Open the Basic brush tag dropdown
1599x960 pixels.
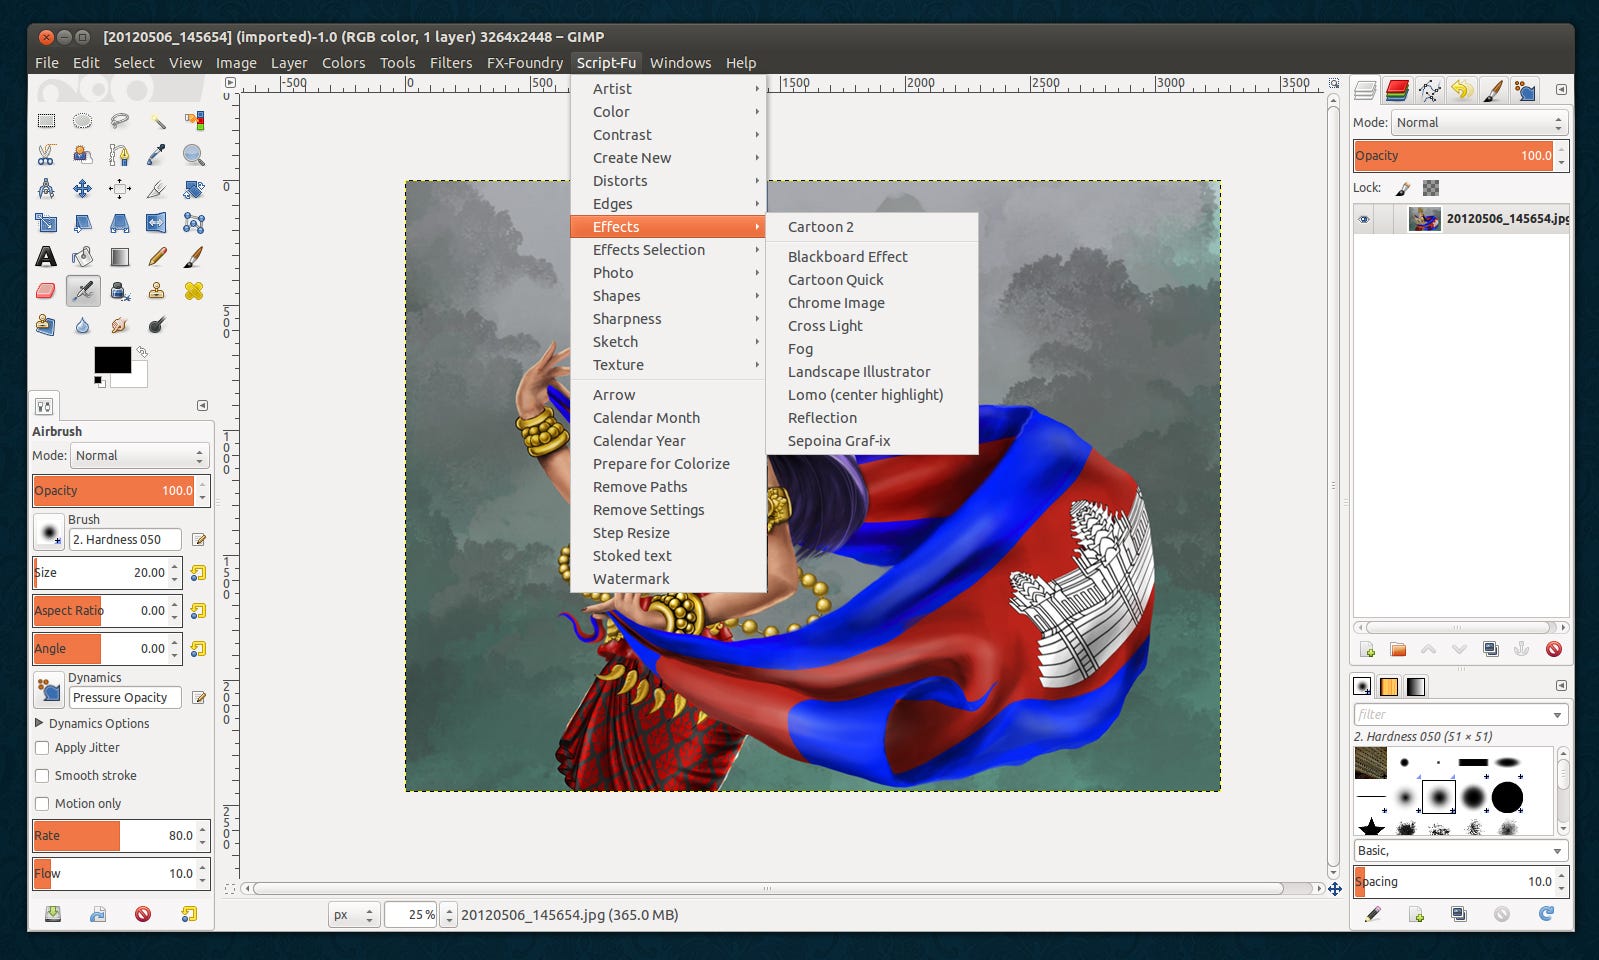pos(1461,851)
